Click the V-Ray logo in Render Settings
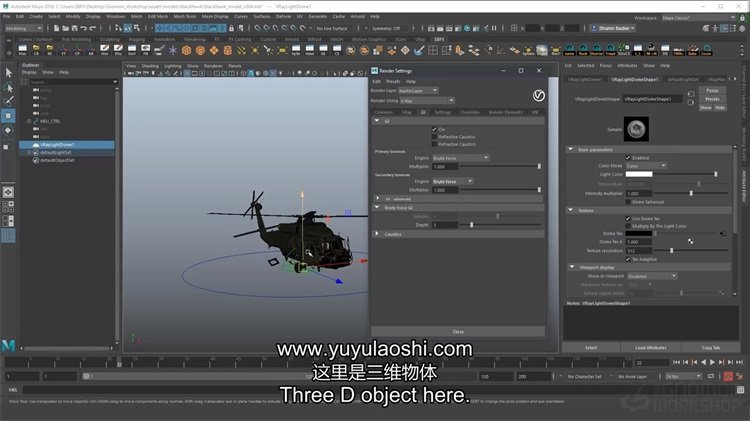Image resolution: width=750 pixels, height=421 pixels. pos(539,96)
